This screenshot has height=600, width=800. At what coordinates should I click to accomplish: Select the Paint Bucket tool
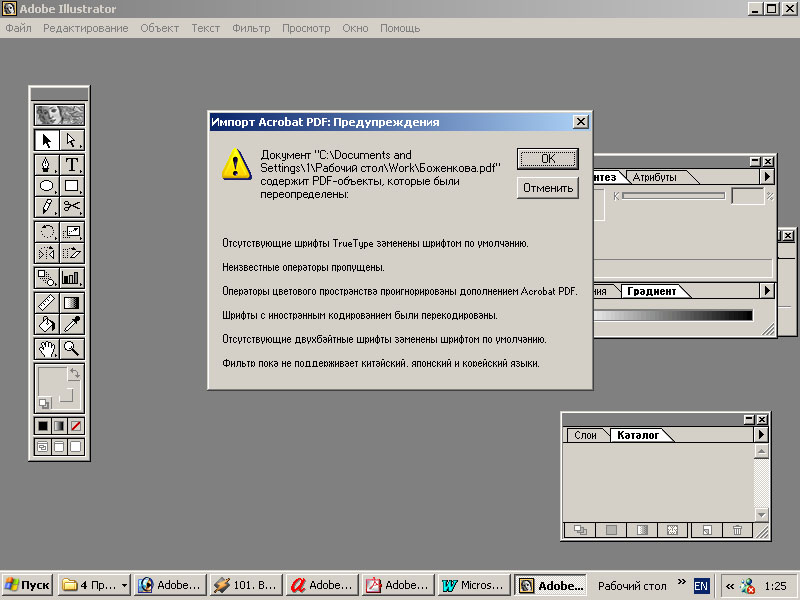coord(46,324)
